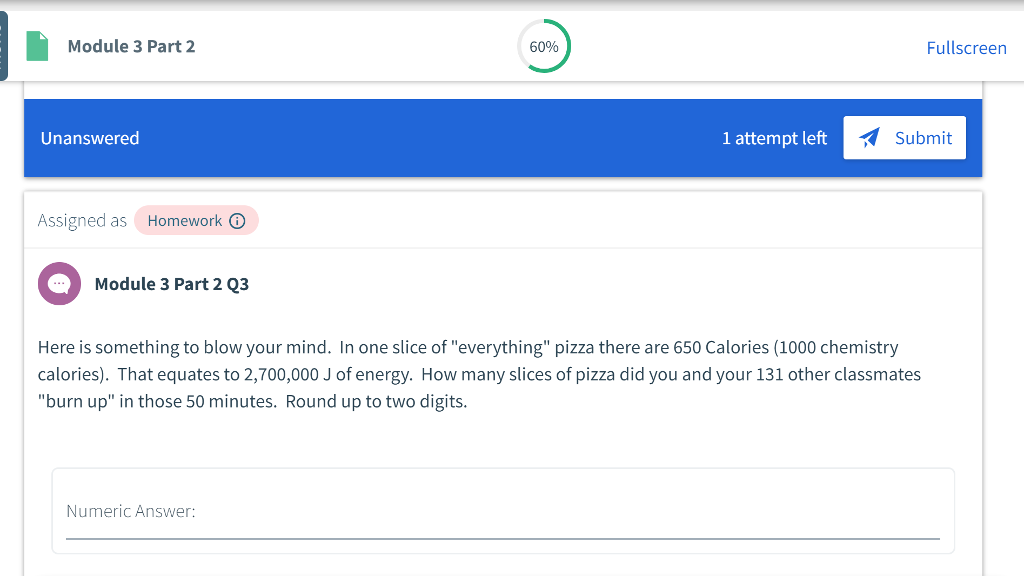Click the purple chat bubble question icon

[59, 283]
